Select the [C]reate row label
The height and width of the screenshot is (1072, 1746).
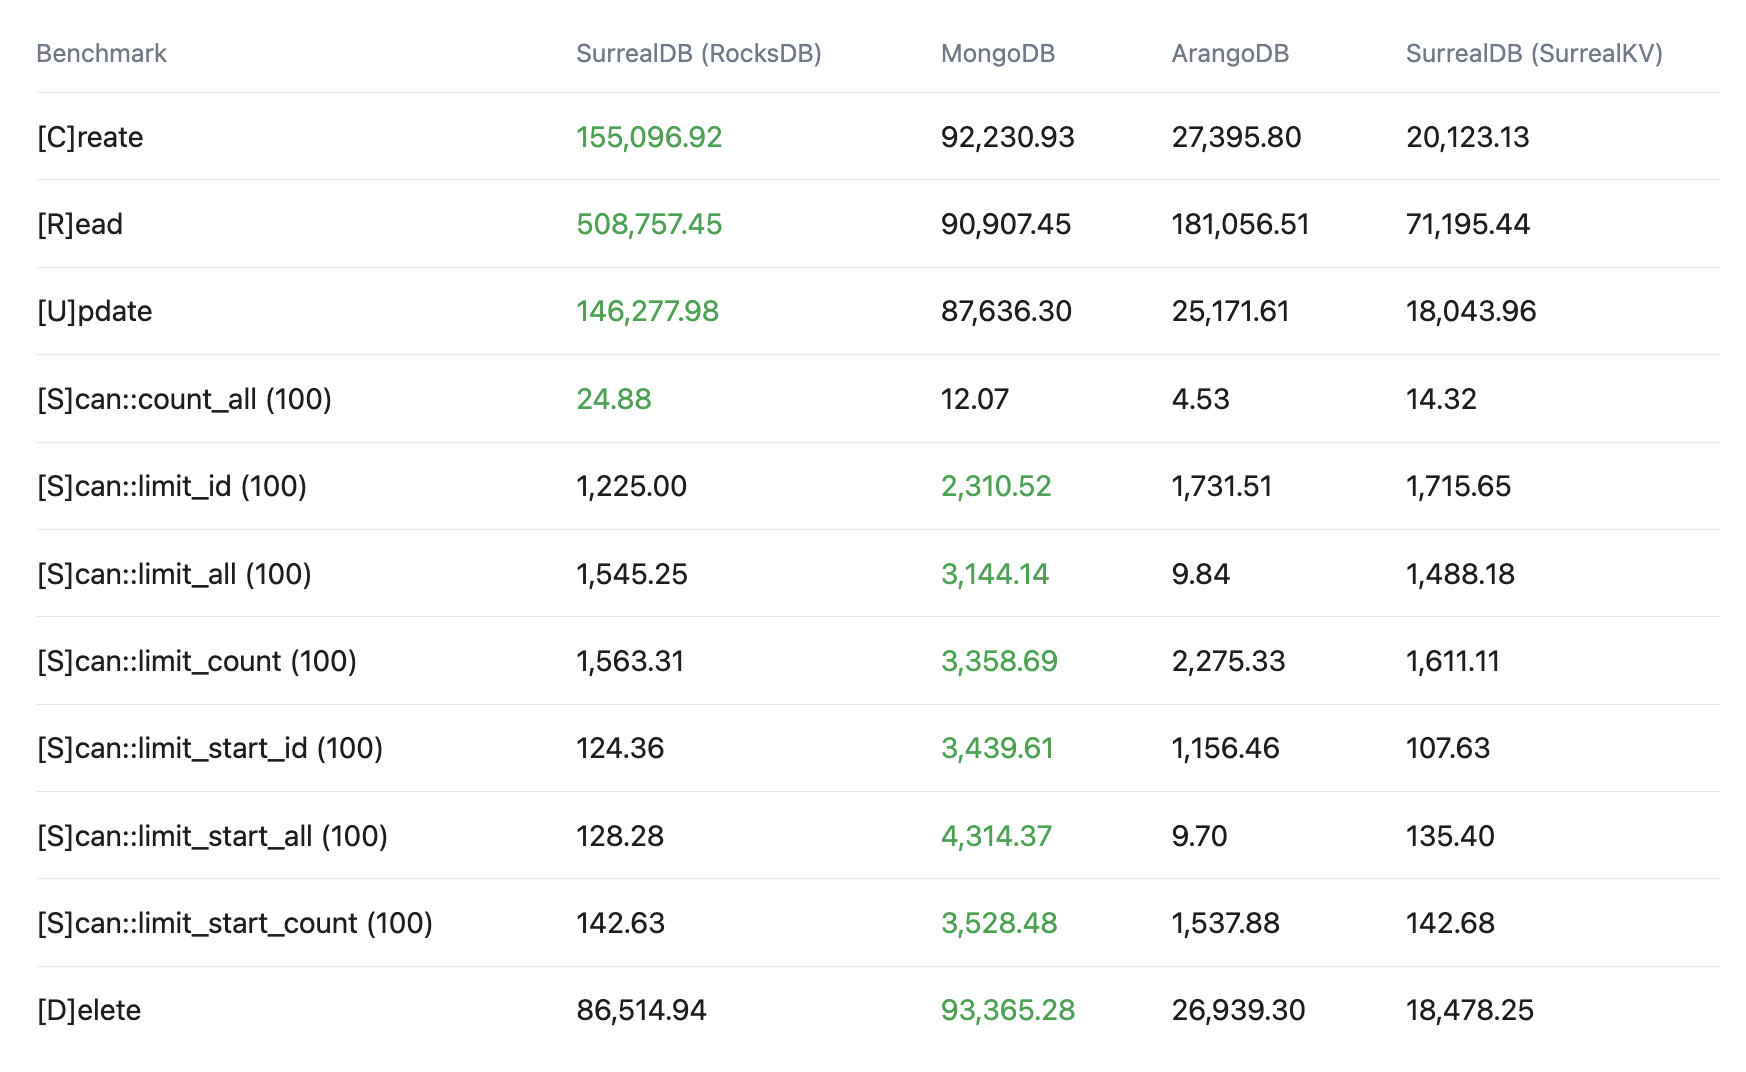pyautogui.click(x=90, y=137)
